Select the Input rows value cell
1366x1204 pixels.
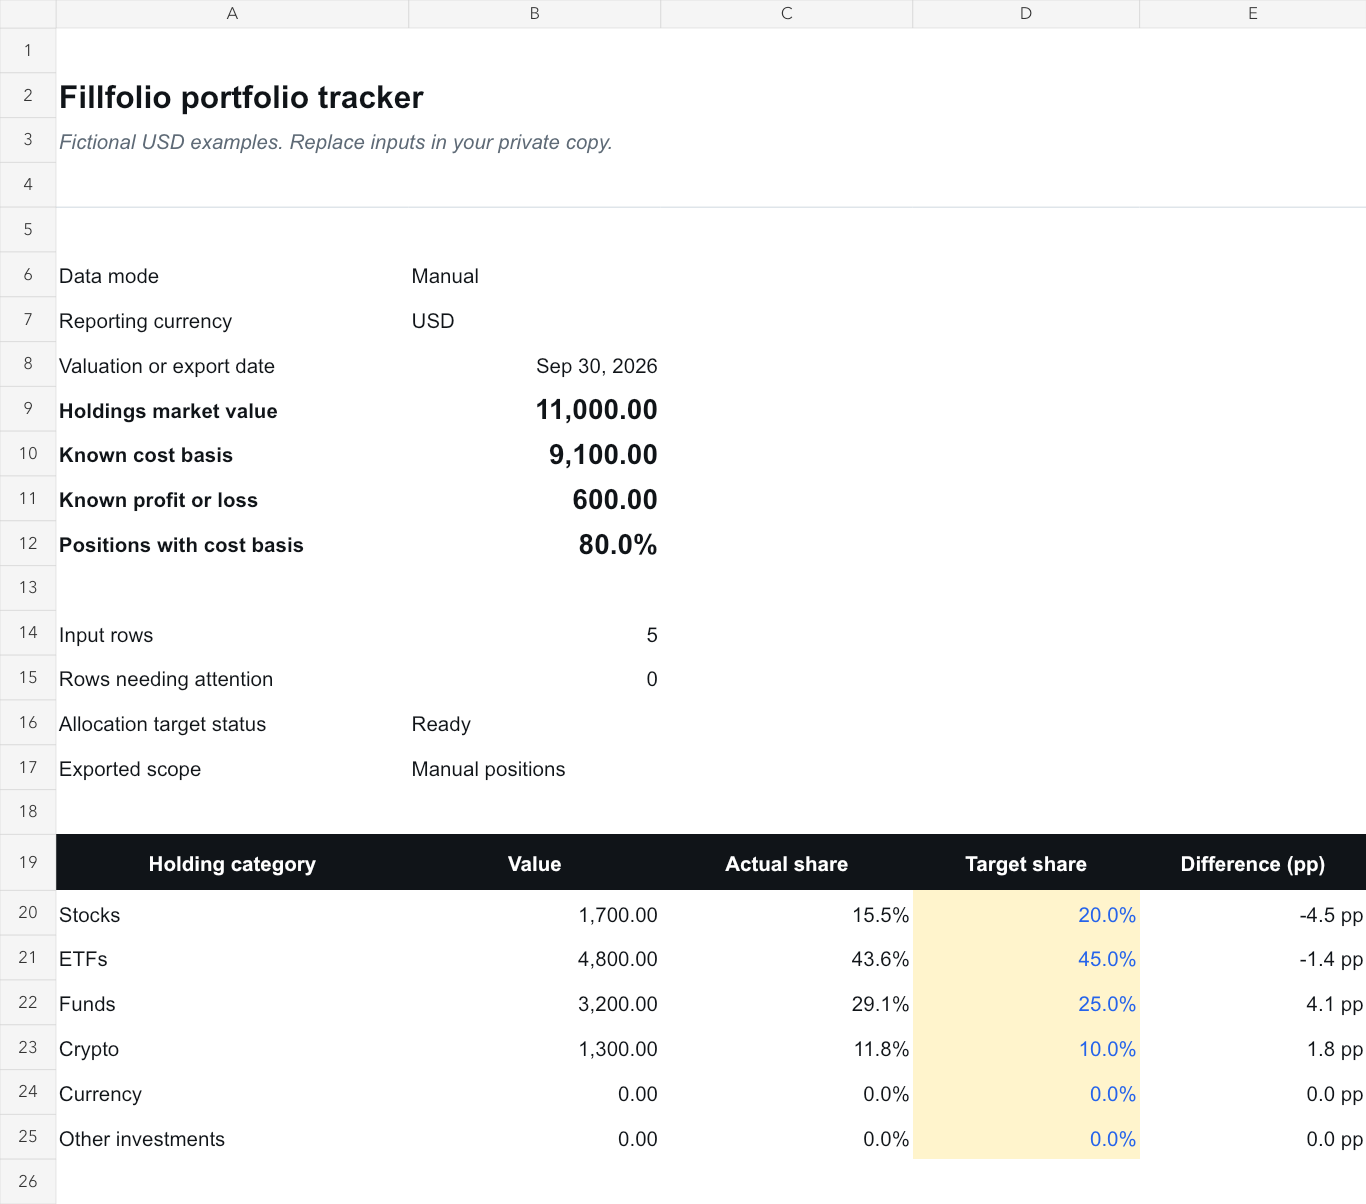tap(534, 635)
